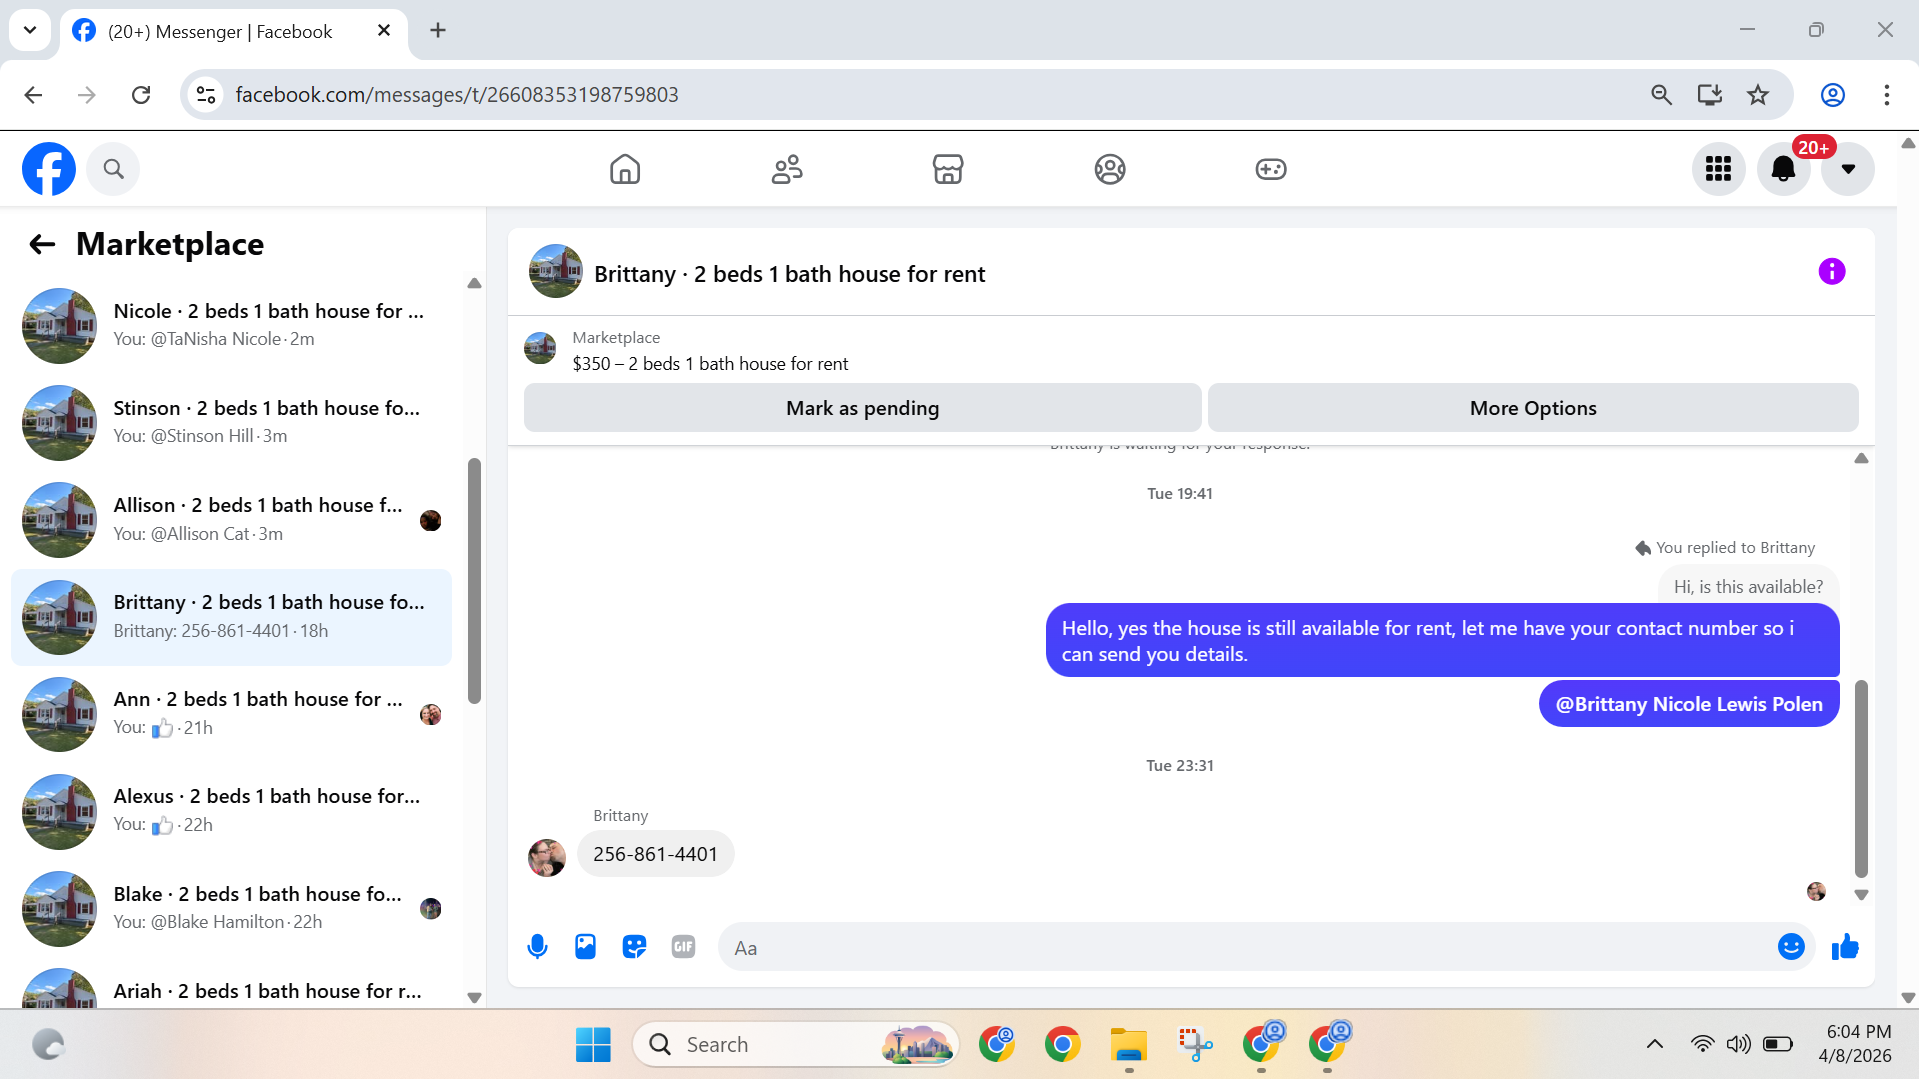1919x1079 pixels.
Task: Send a thumbs-up like
Action: click(1845, 946)
